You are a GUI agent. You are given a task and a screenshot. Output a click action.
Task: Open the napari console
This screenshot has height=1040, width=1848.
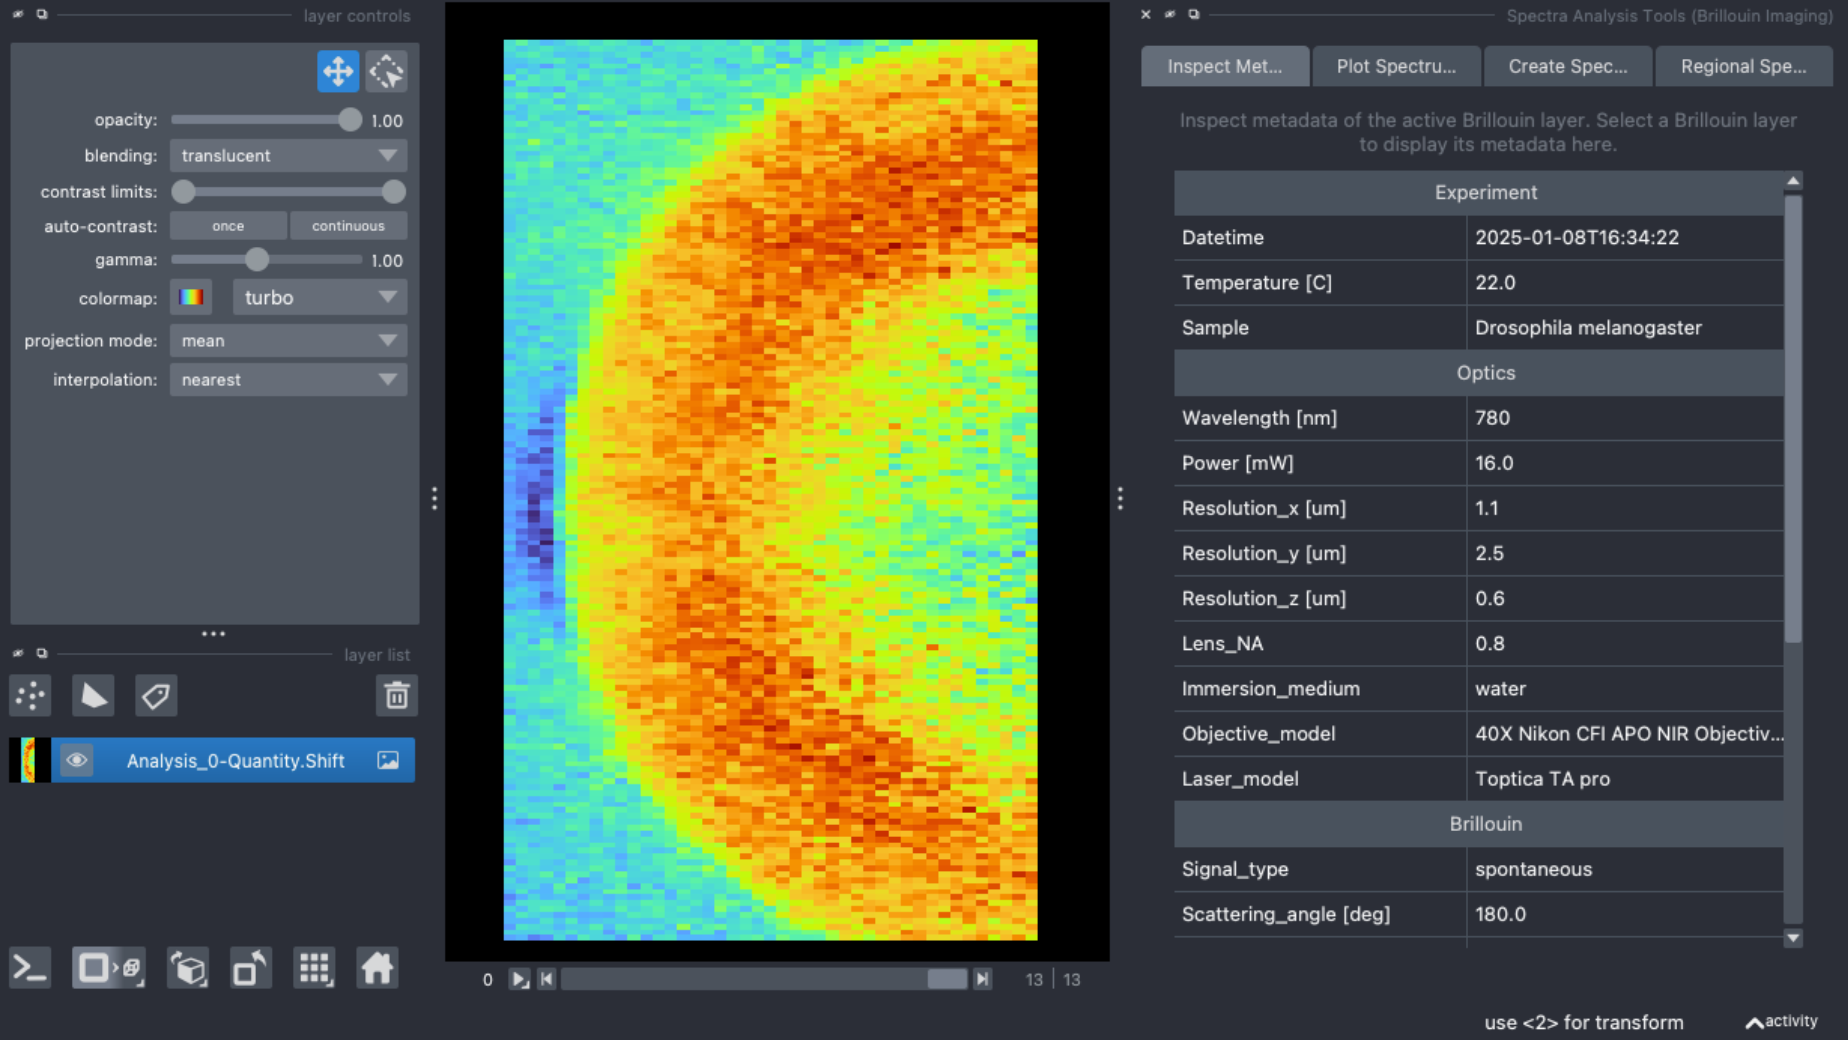(30, 968)
